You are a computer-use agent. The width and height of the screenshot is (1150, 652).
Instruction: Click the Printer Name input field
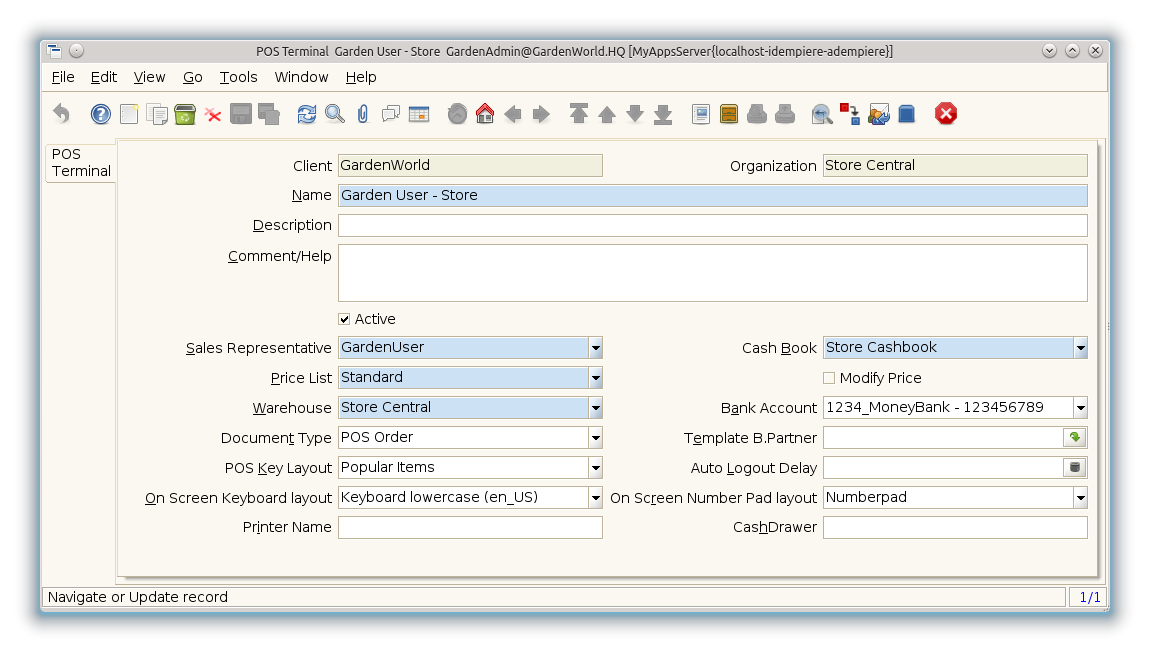(x=470, y=528)
